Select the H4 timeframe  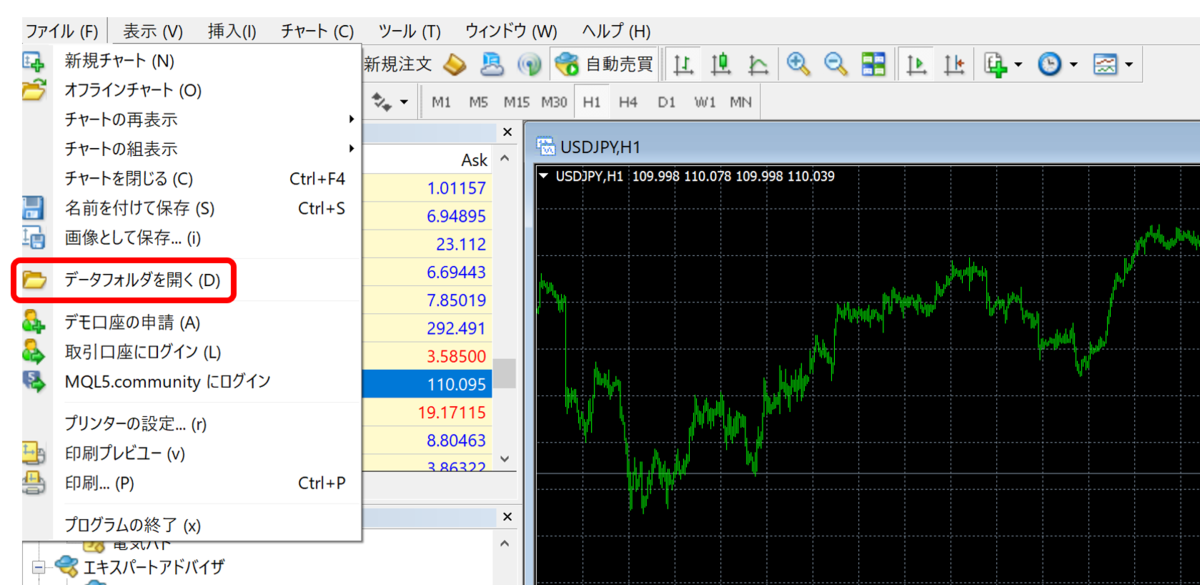(x=628, y=102)
